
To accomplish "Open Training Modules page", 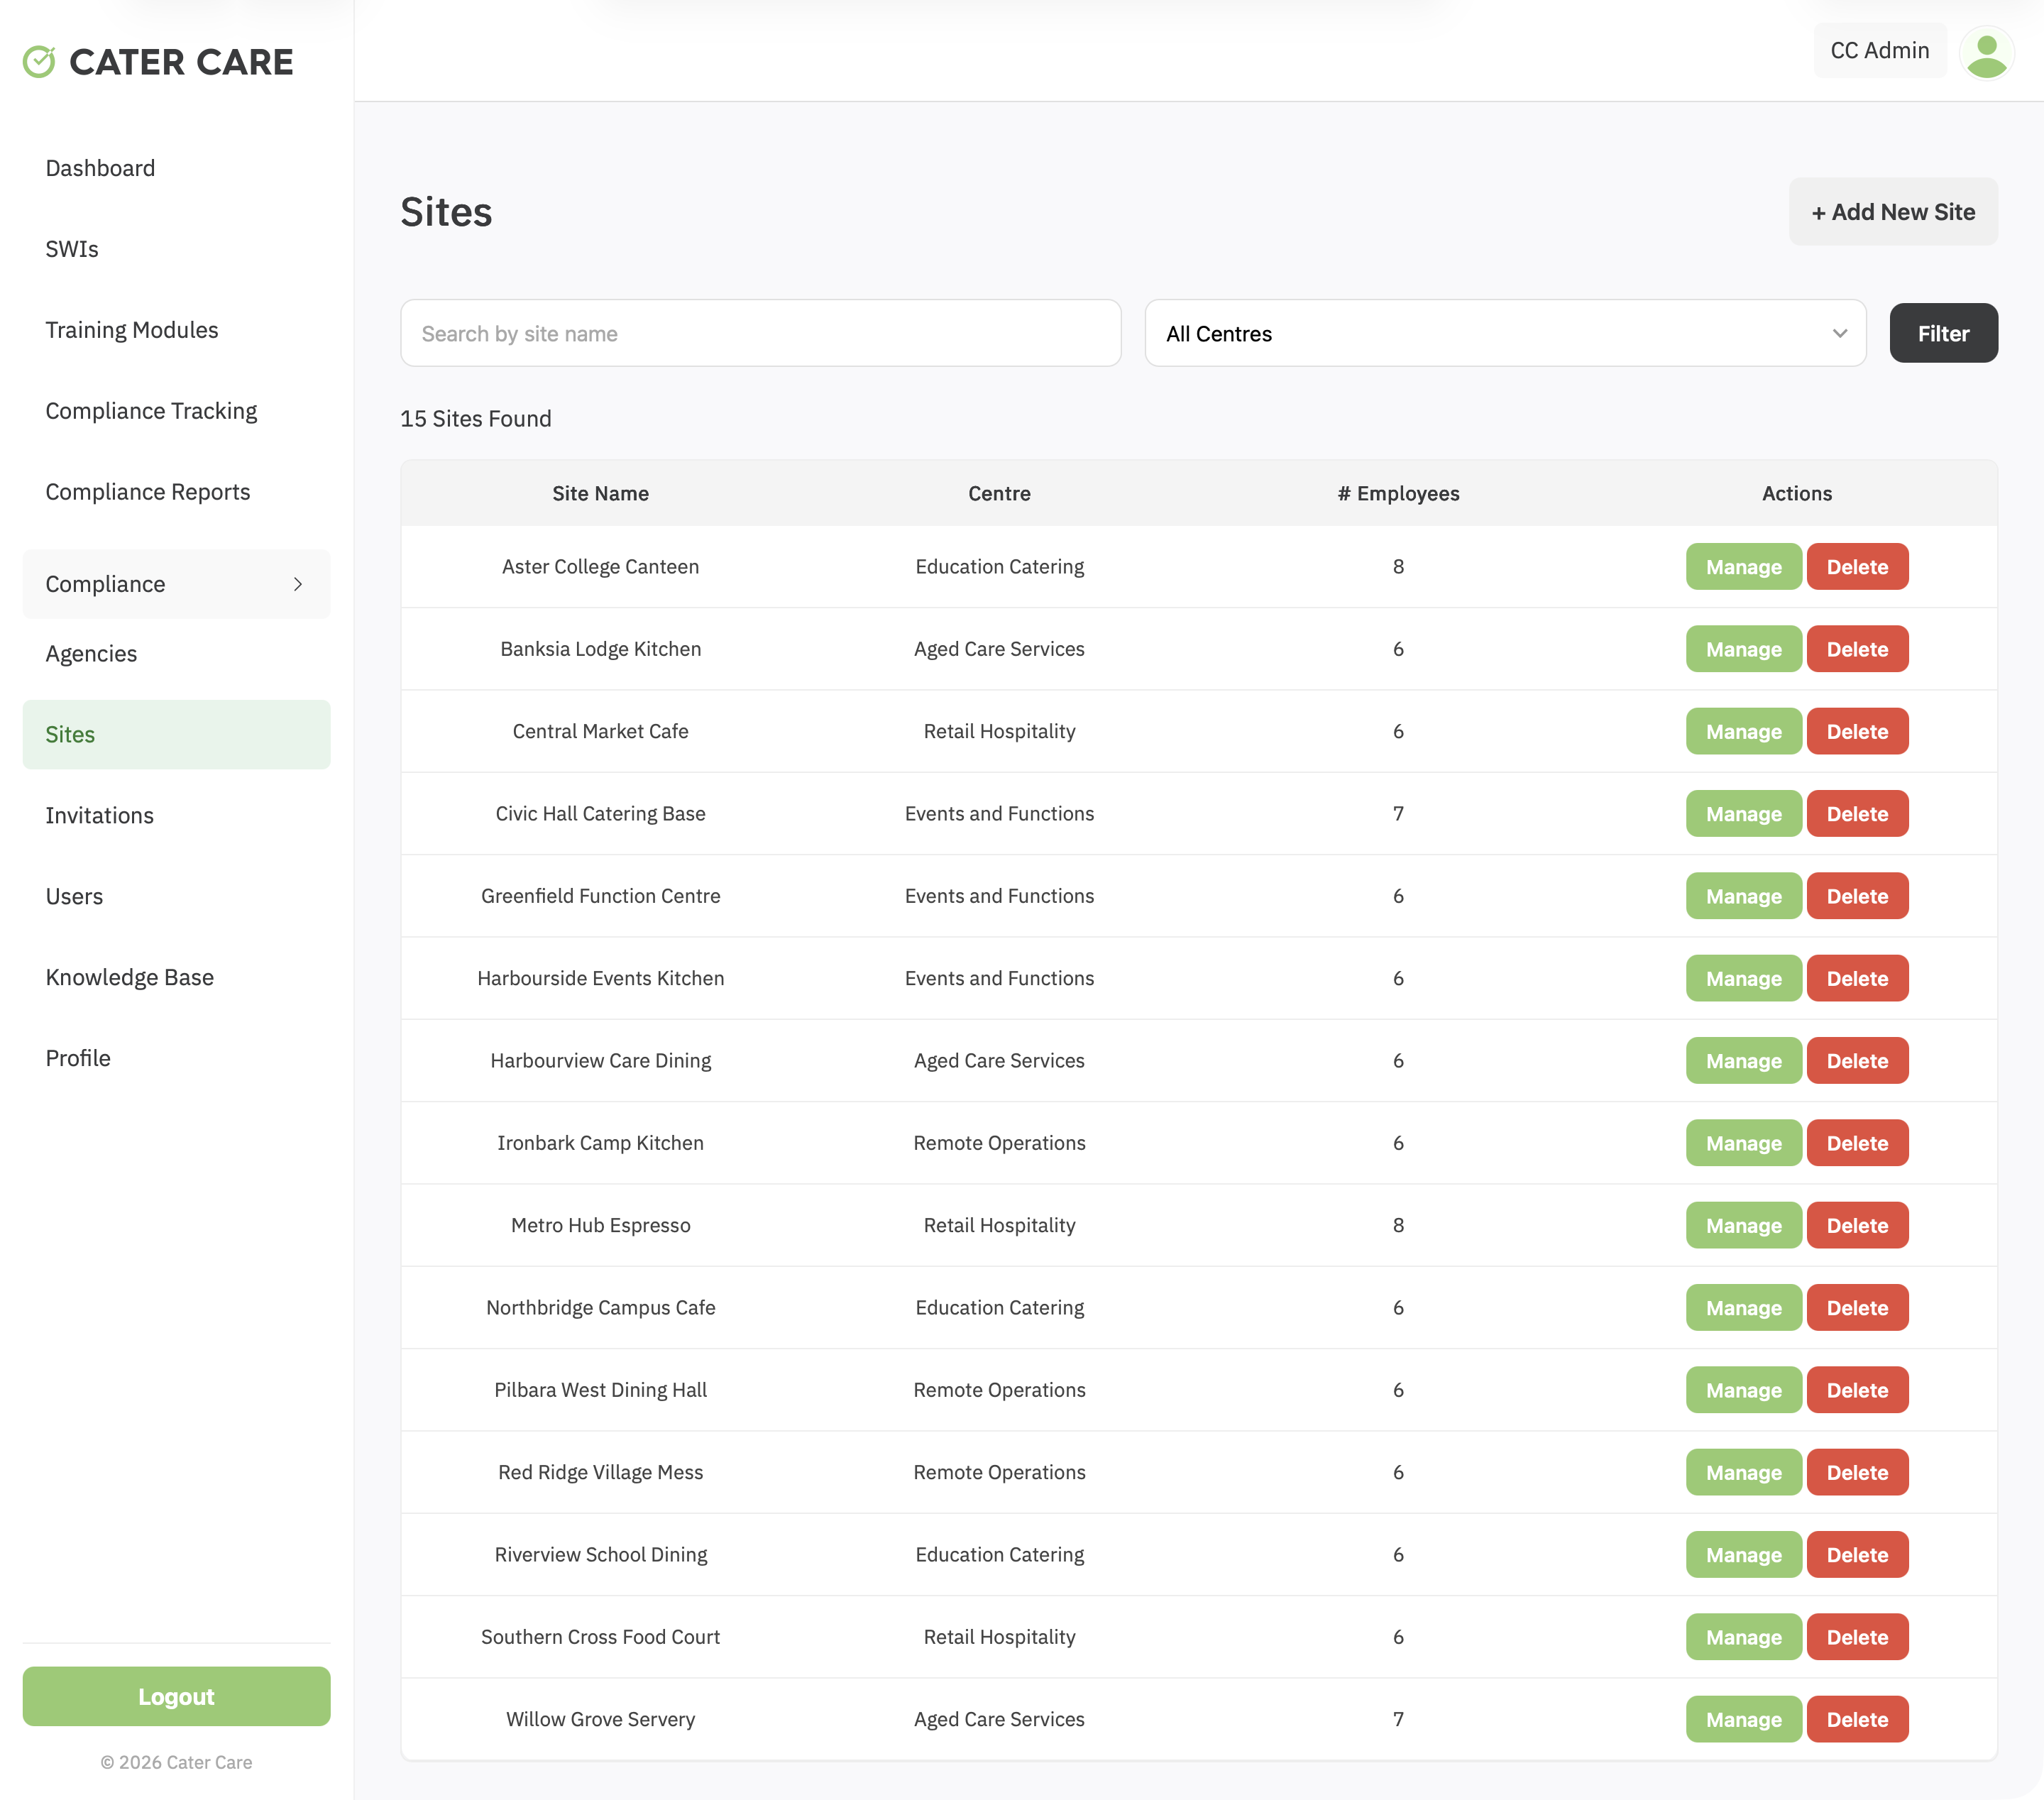I will [x=132, y=330].
